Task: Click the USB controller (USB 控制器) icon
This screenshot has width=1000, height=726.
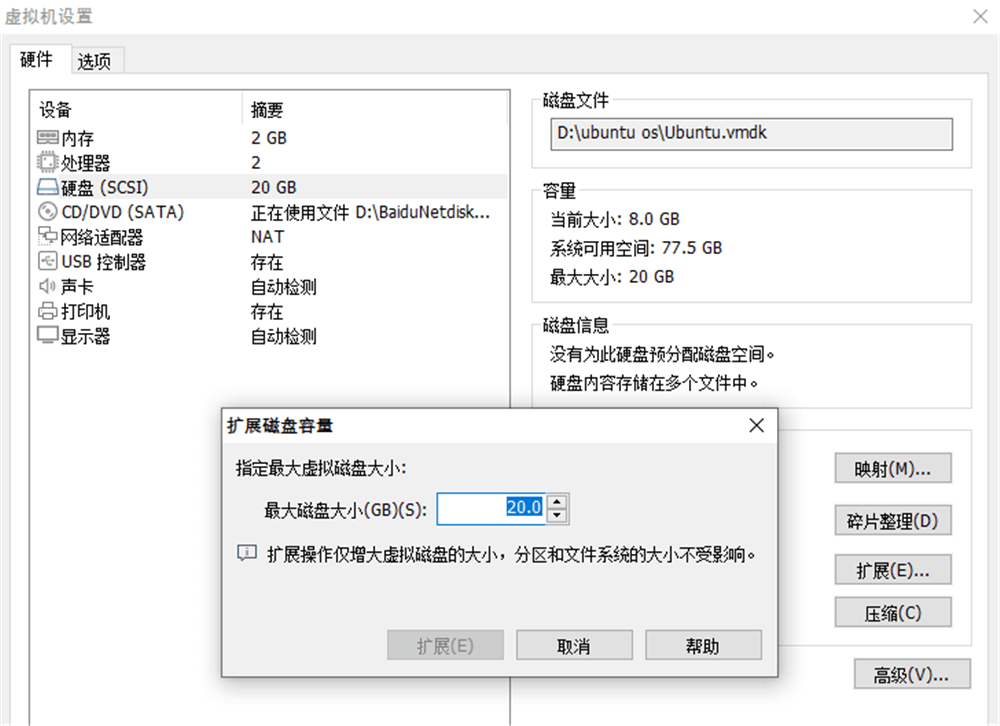Action: pyautogui.click(x=47, y=262)
